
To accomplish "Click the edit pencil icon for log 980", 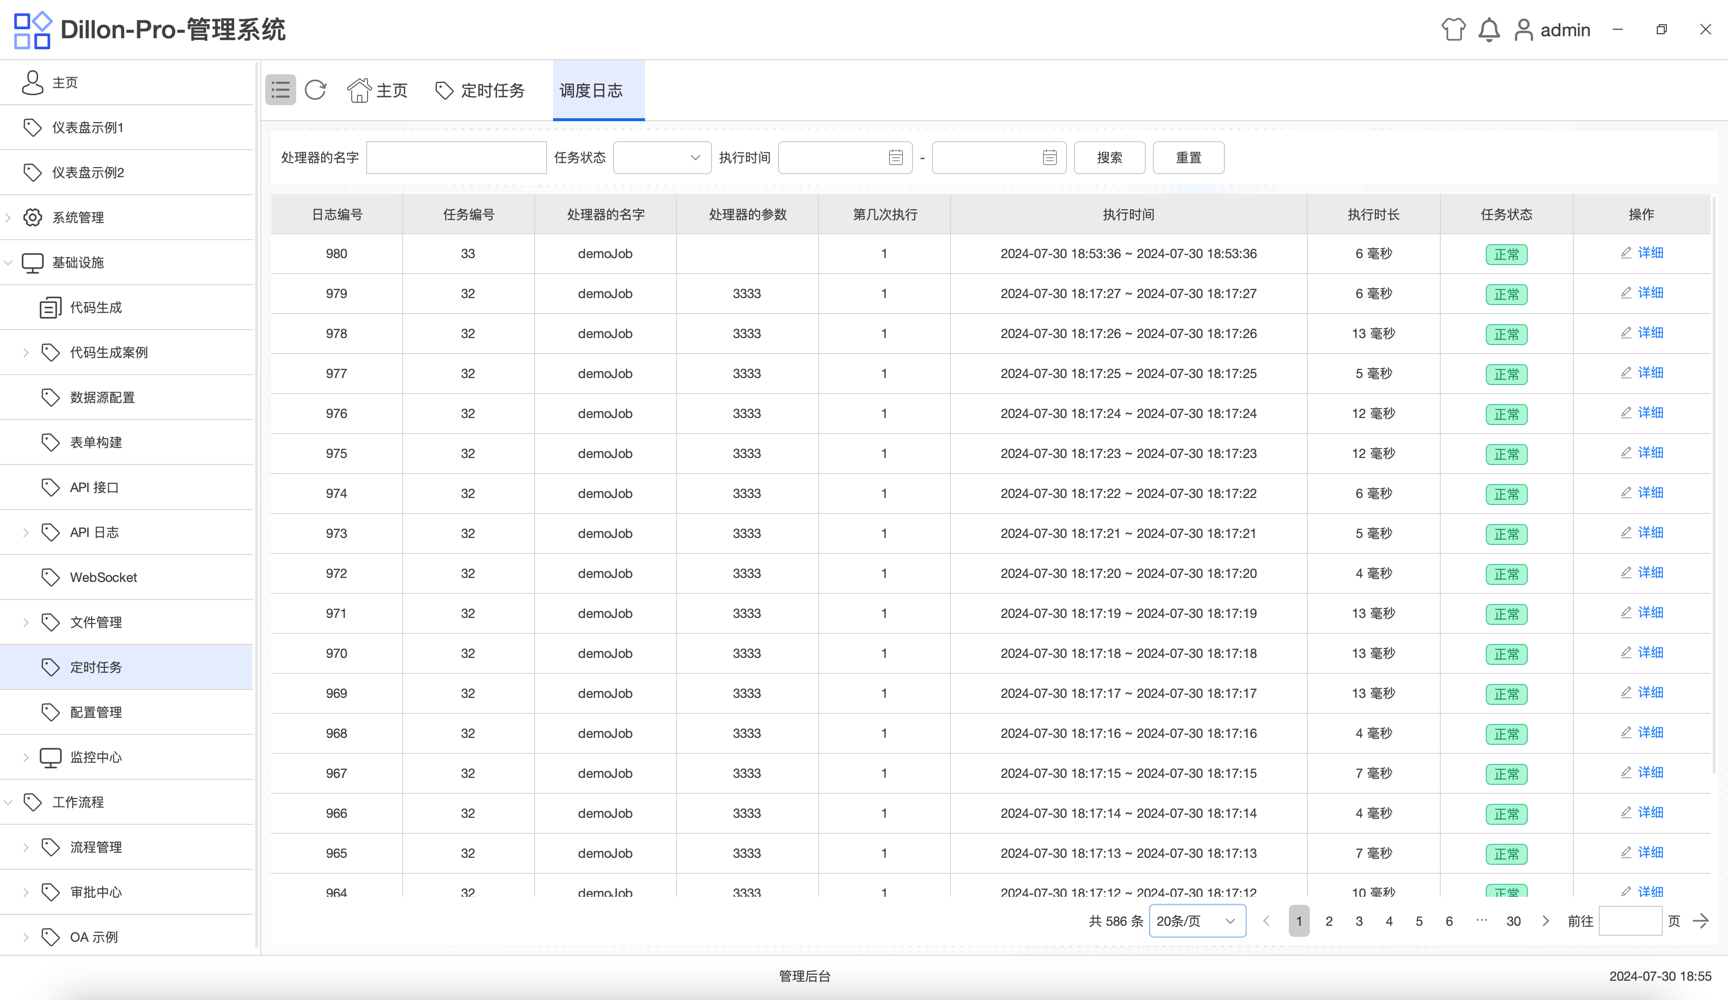I will (1626, 253).
